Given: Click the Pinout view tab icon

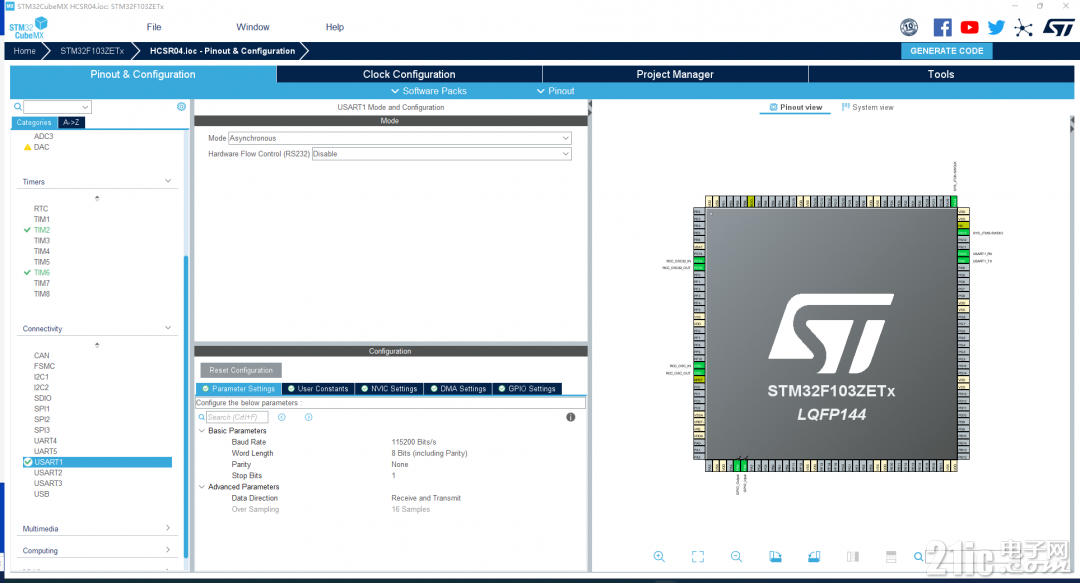Looking at the screenshot, I should (x=773, y=108).
